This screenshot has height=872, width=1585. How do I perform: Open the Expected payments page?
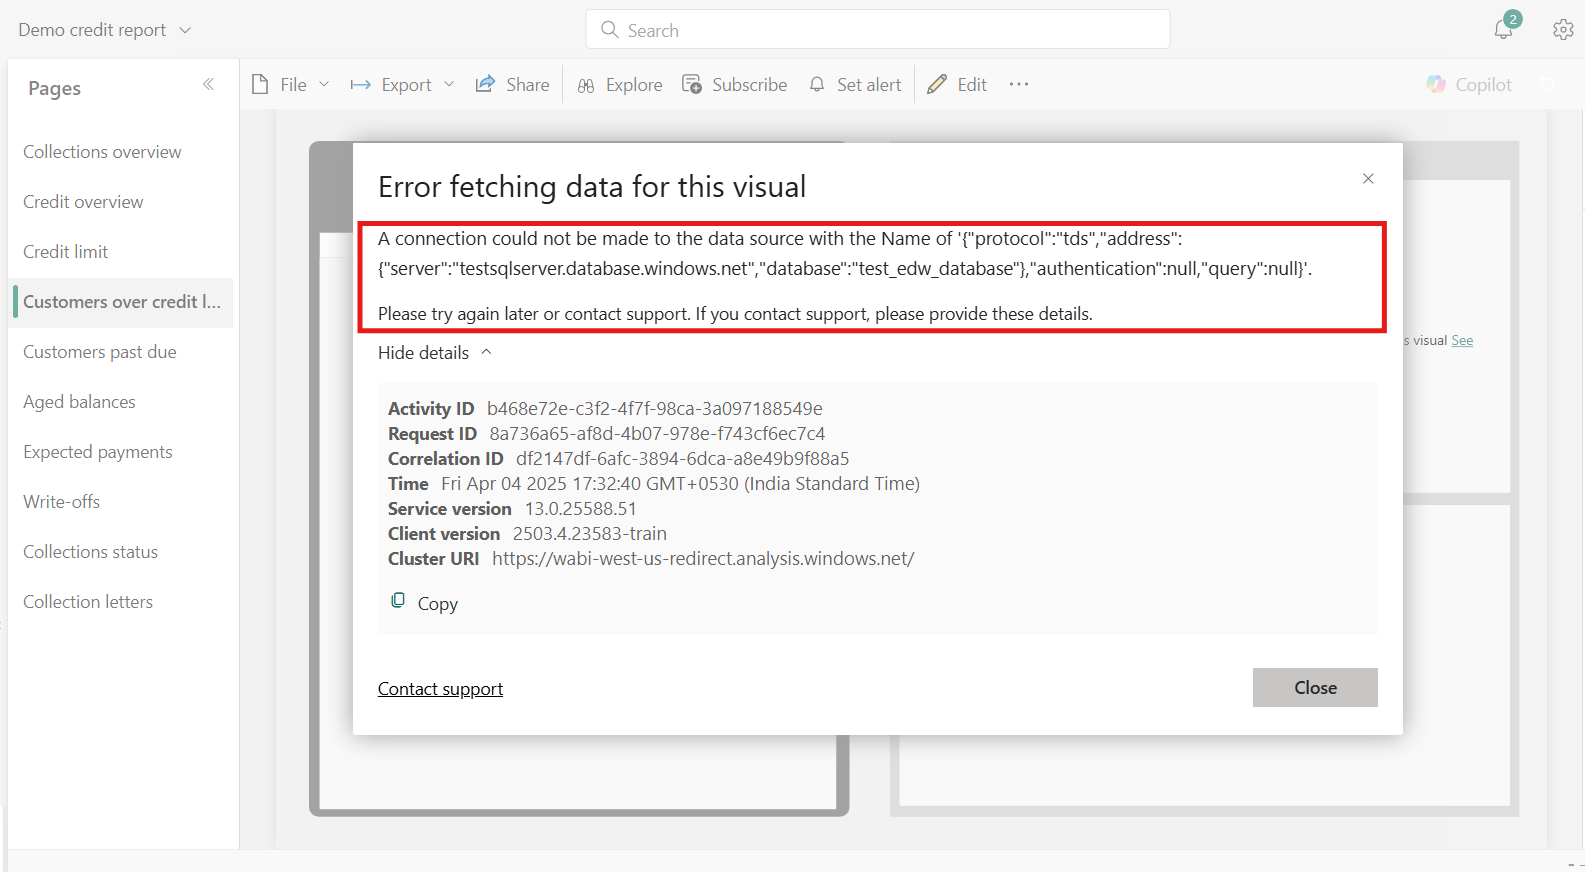click(x=98, y=452)
